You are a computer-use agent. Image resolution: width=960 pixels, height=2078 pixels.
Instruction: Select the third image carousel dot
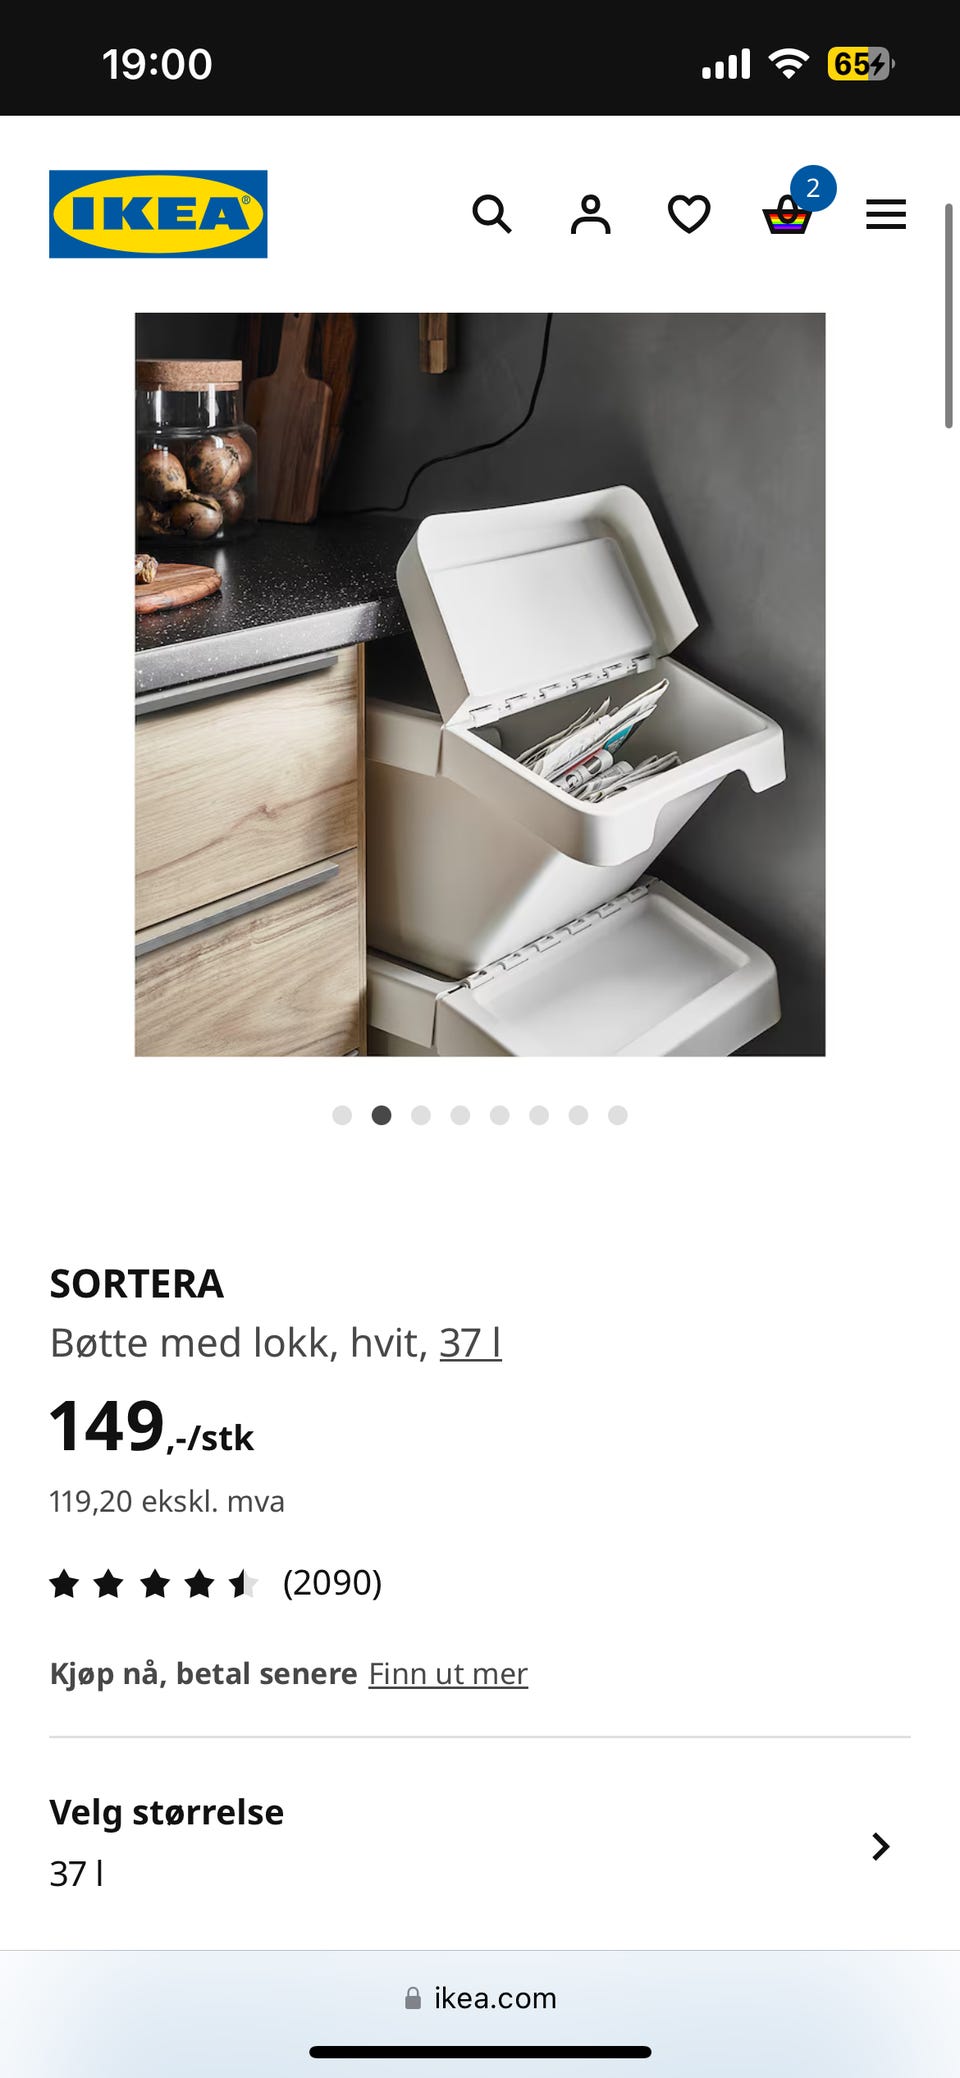pyautogui.click(x=421, y=1115)
